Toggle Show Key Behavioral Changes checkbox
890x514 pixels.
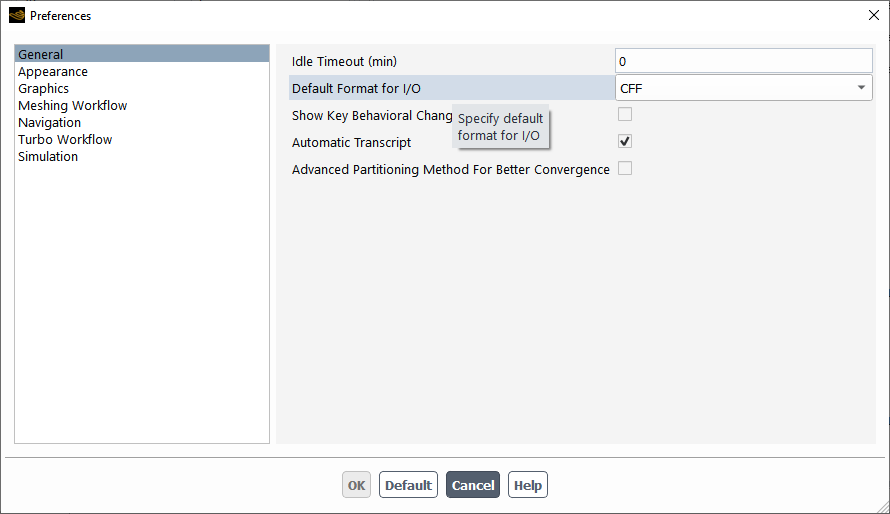tap(625, 115)
